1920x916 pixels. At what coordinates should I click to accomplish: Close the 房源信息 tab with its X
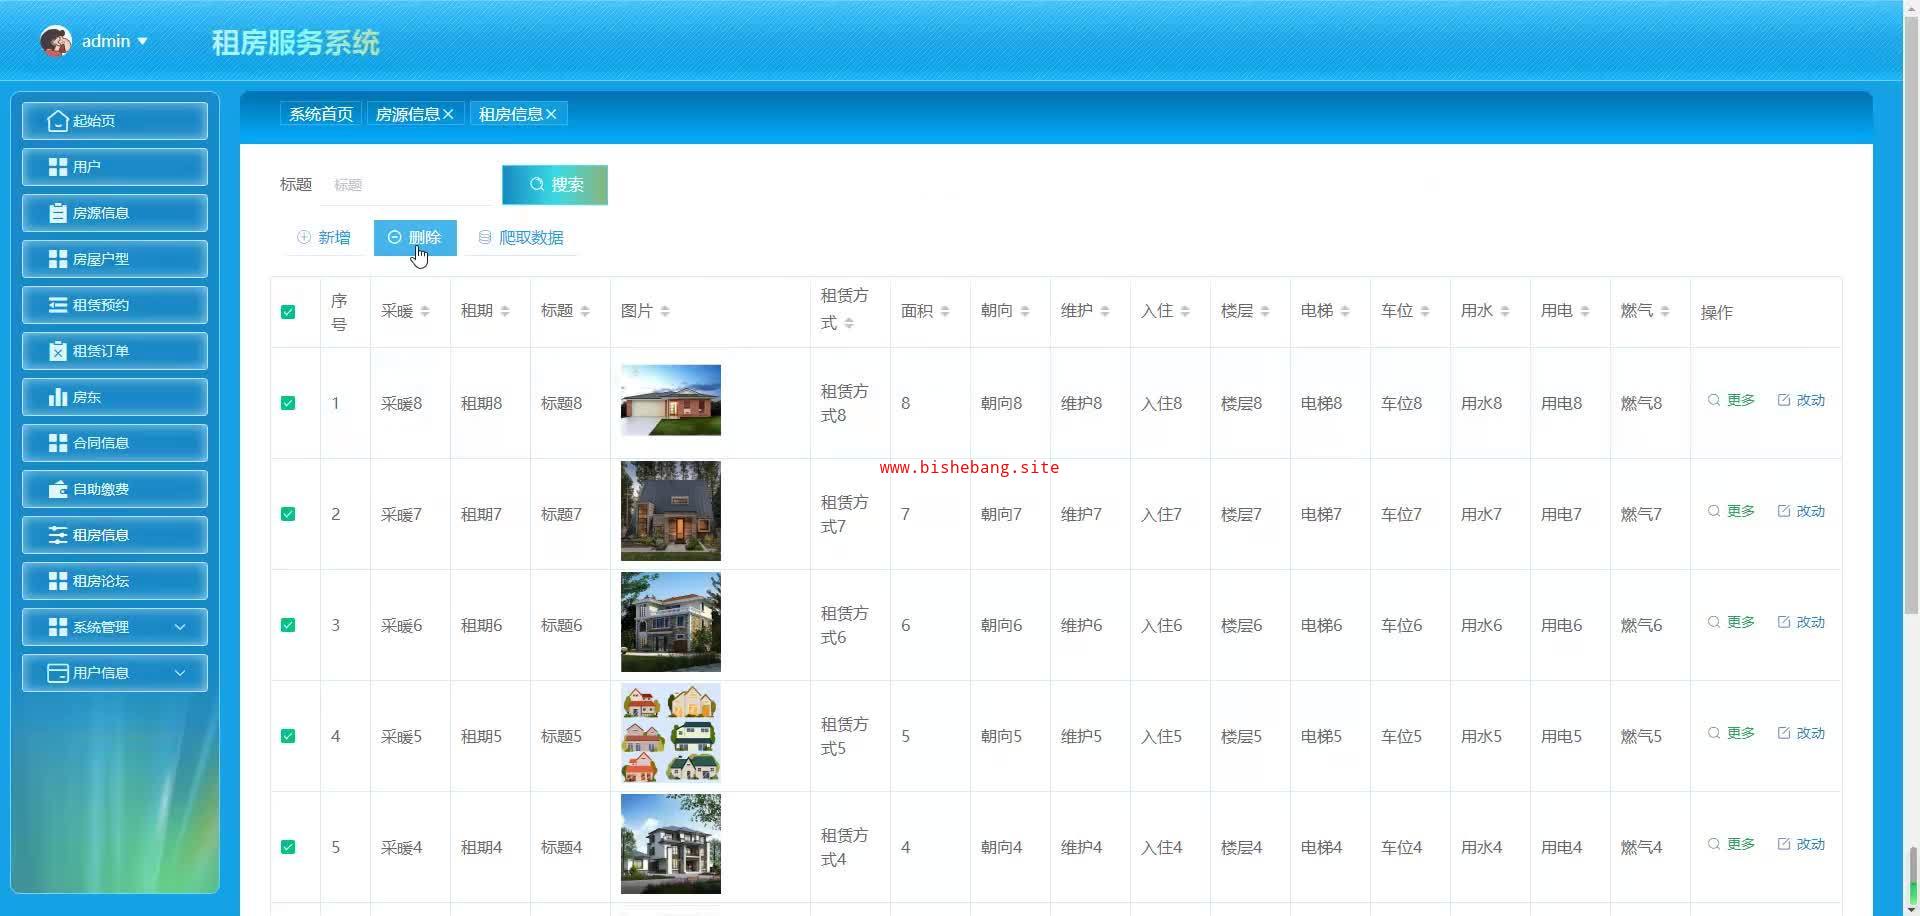click(448, 115)
